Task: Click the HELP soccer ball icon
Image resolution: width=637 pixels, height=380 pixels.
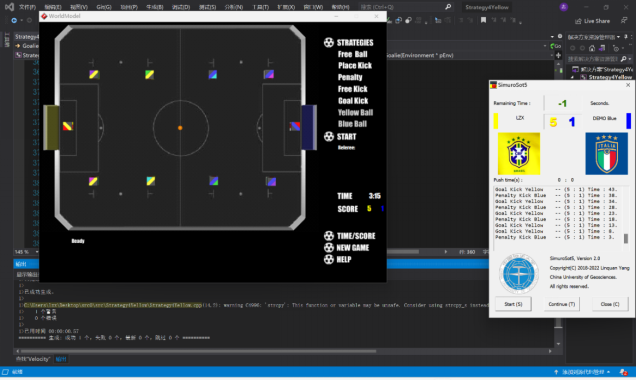Action: coord(329,259)
